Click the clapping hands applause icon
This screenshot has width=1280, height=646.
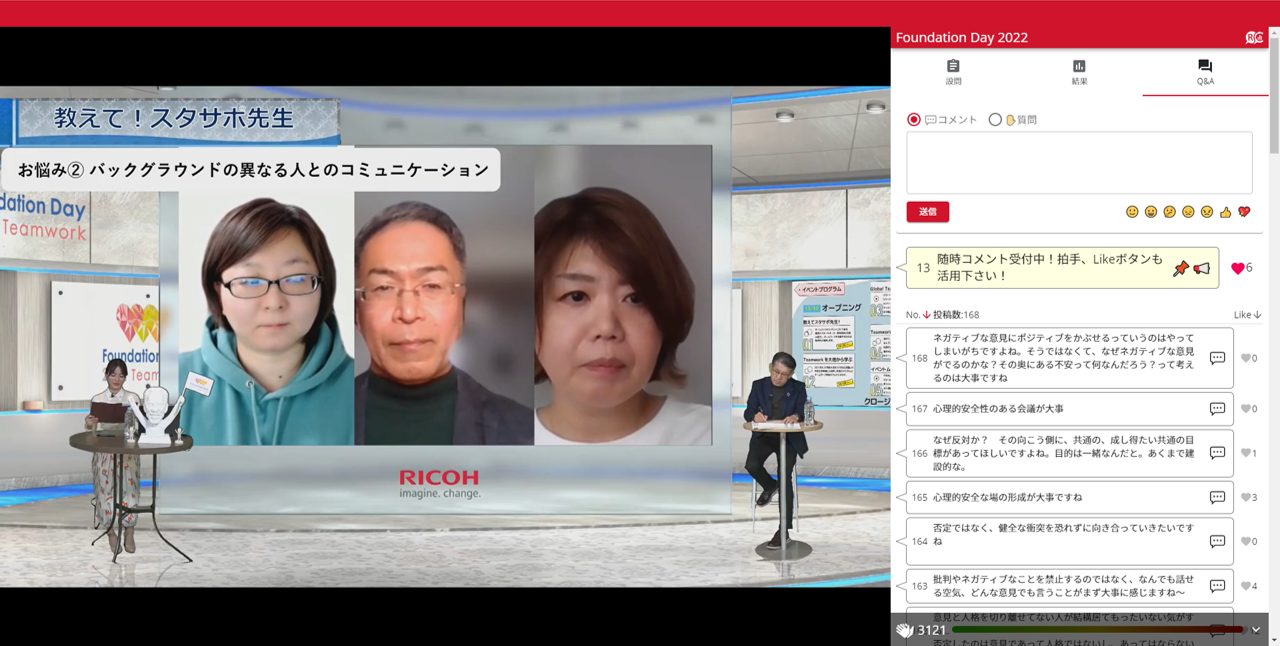[904, 630]
